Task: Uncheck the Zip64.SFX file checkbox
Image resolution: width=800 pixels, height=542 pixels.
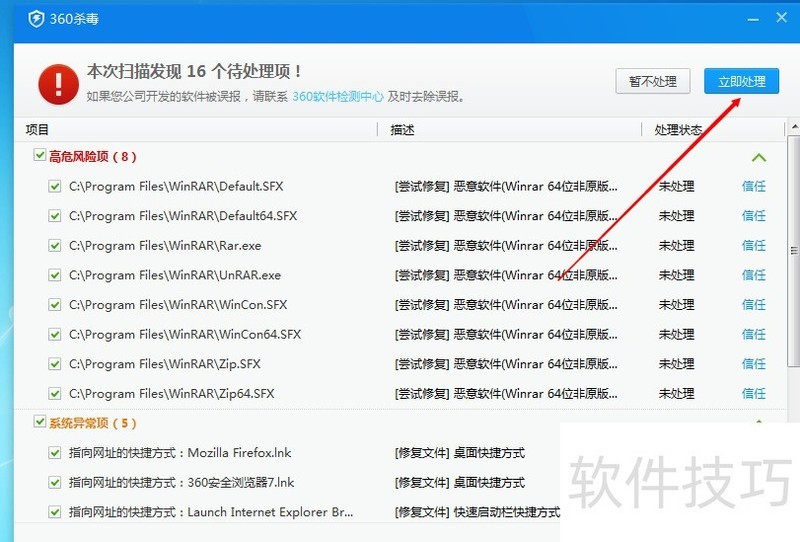Action: tap(55, 394)
